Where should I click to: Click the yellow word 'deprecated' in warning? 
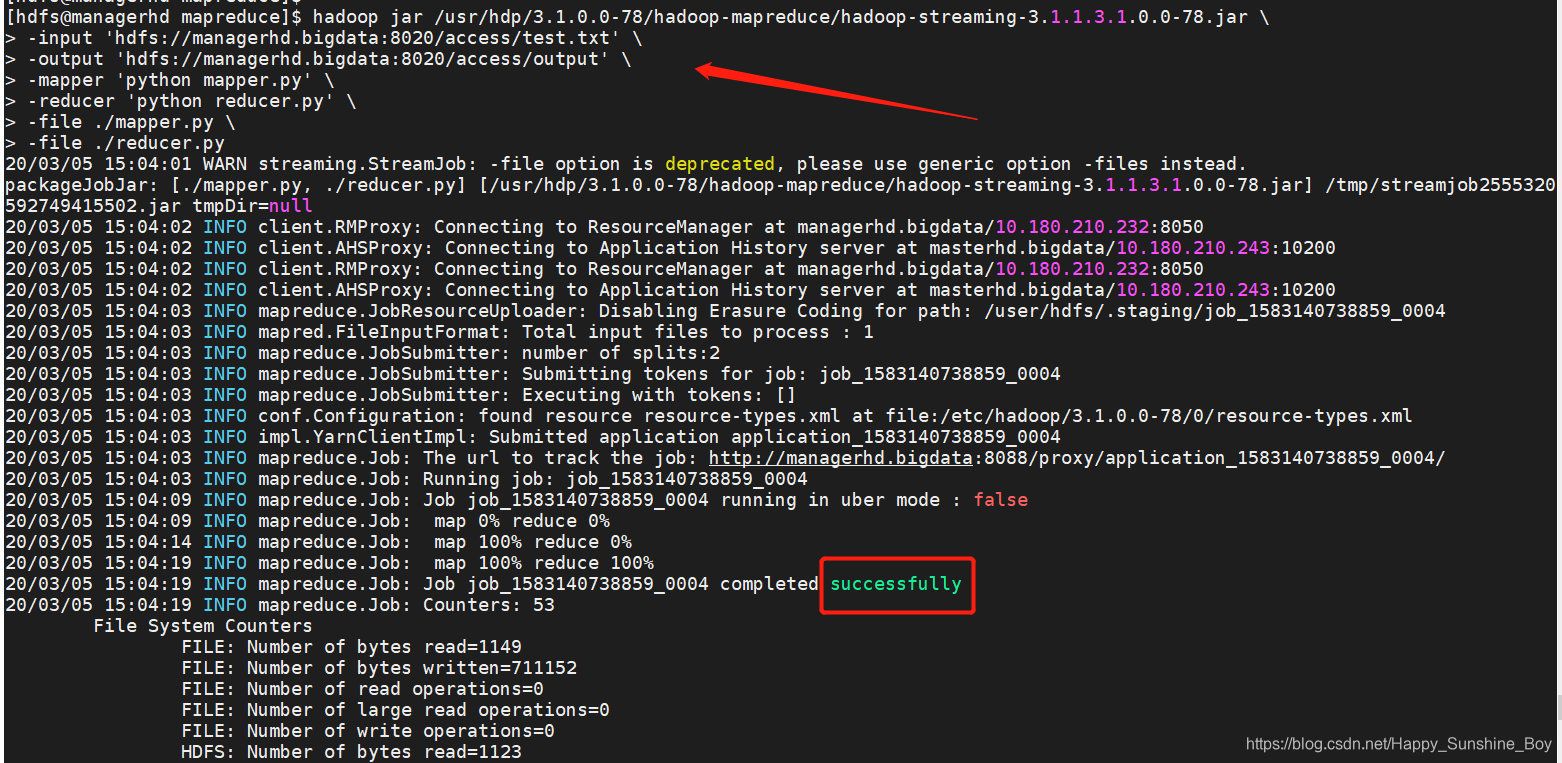(x=720, y=164)
